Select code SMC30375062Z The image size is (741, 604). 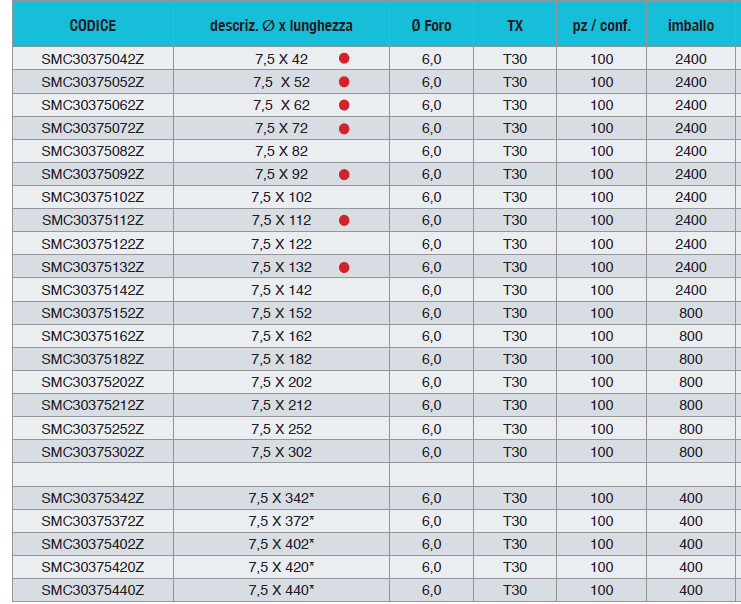click(x=93, y=105)
